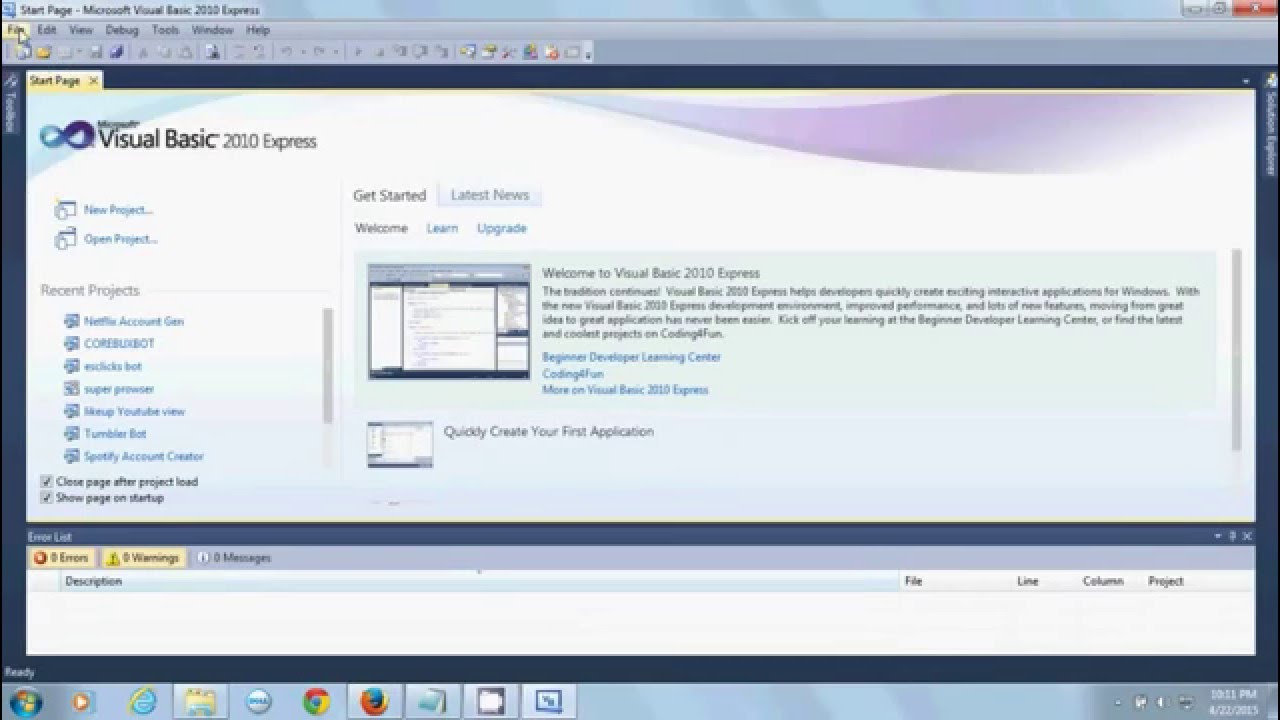Open Google Chrome from the taskbar
The image size is (1280, 720).
316,700
